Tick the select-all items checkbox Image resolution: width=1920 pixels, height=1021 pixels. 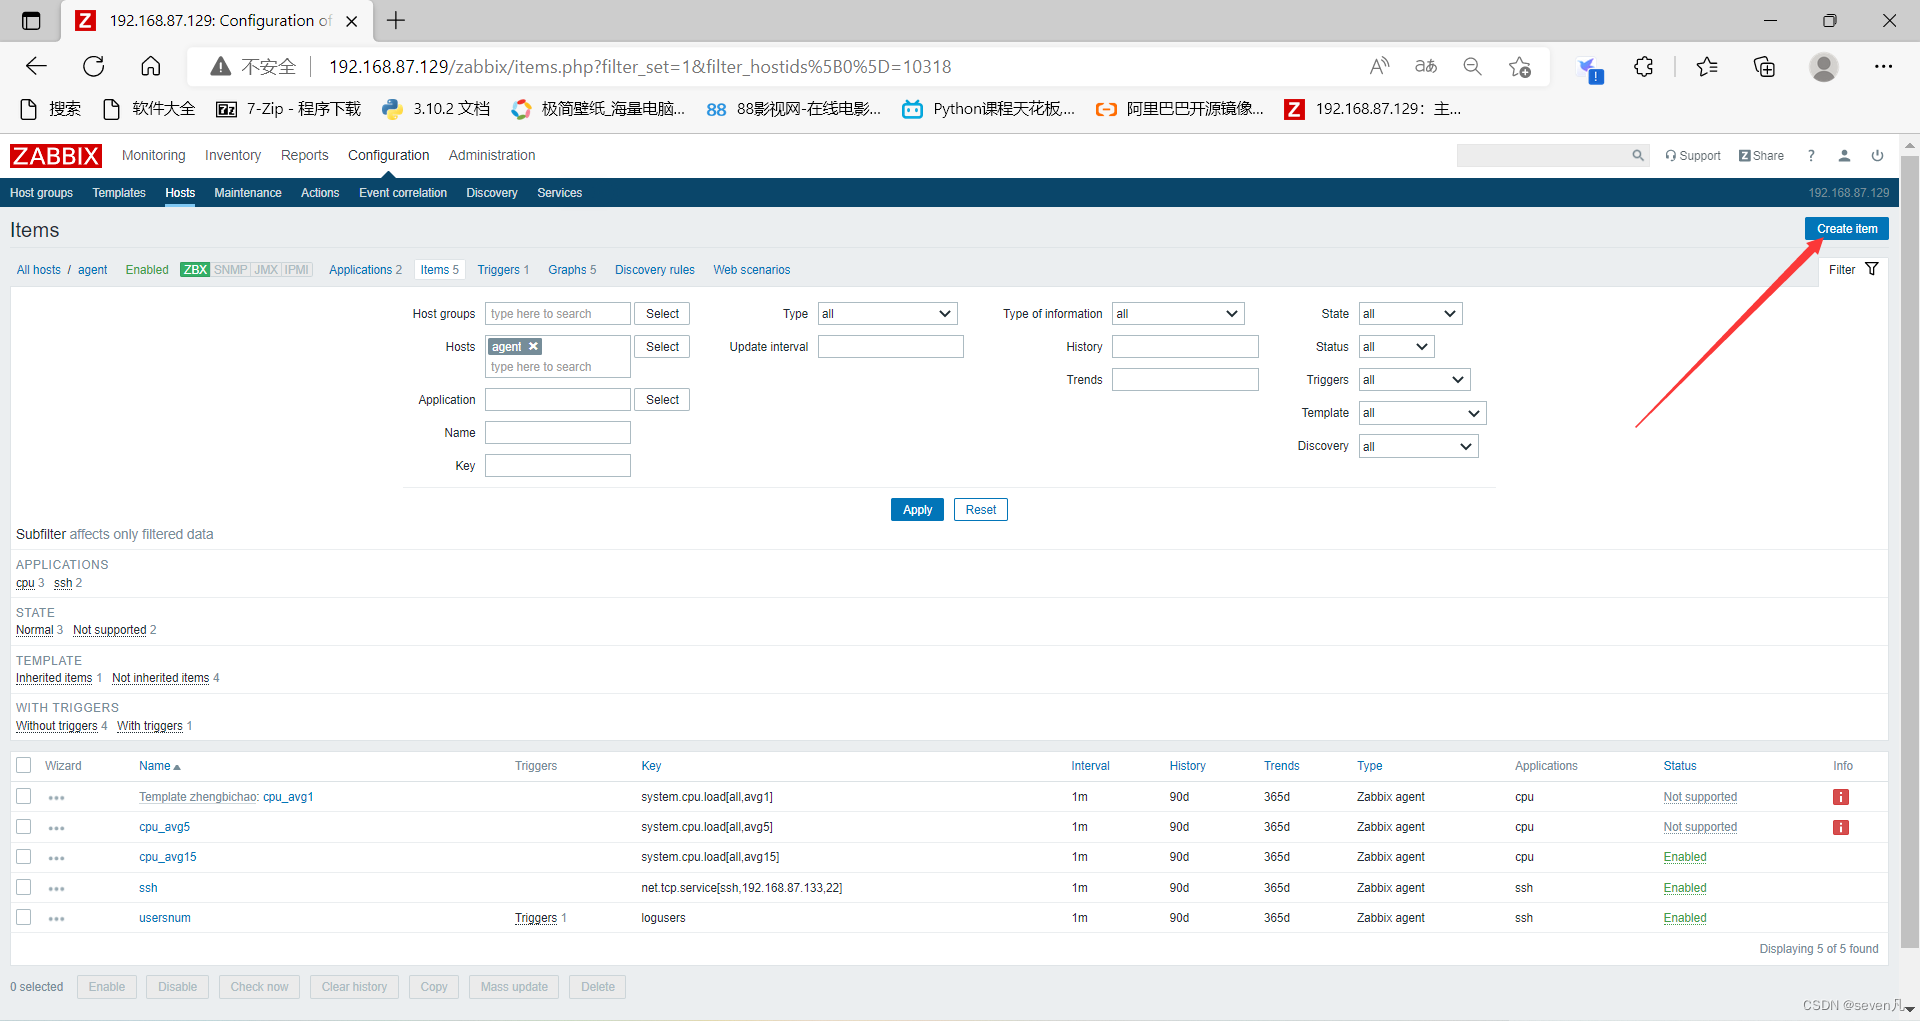(24, 765)
